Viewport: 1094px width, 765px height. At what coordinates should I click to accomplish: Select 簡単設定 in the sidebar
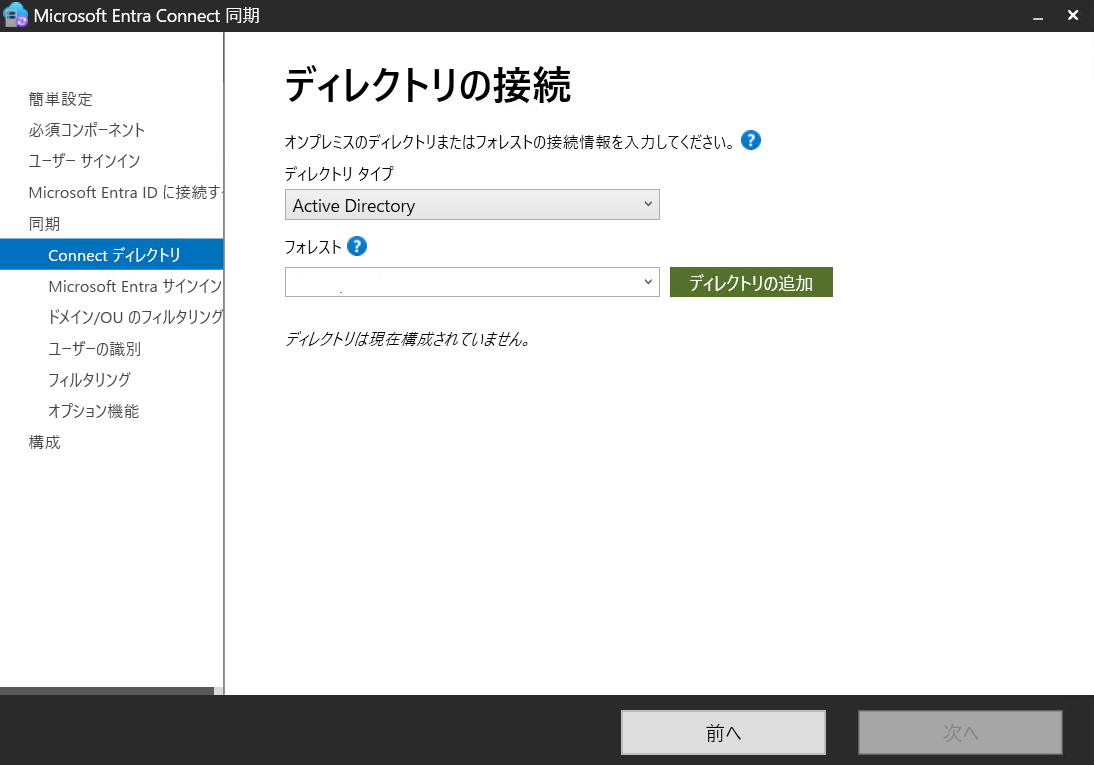pos(61,99)
